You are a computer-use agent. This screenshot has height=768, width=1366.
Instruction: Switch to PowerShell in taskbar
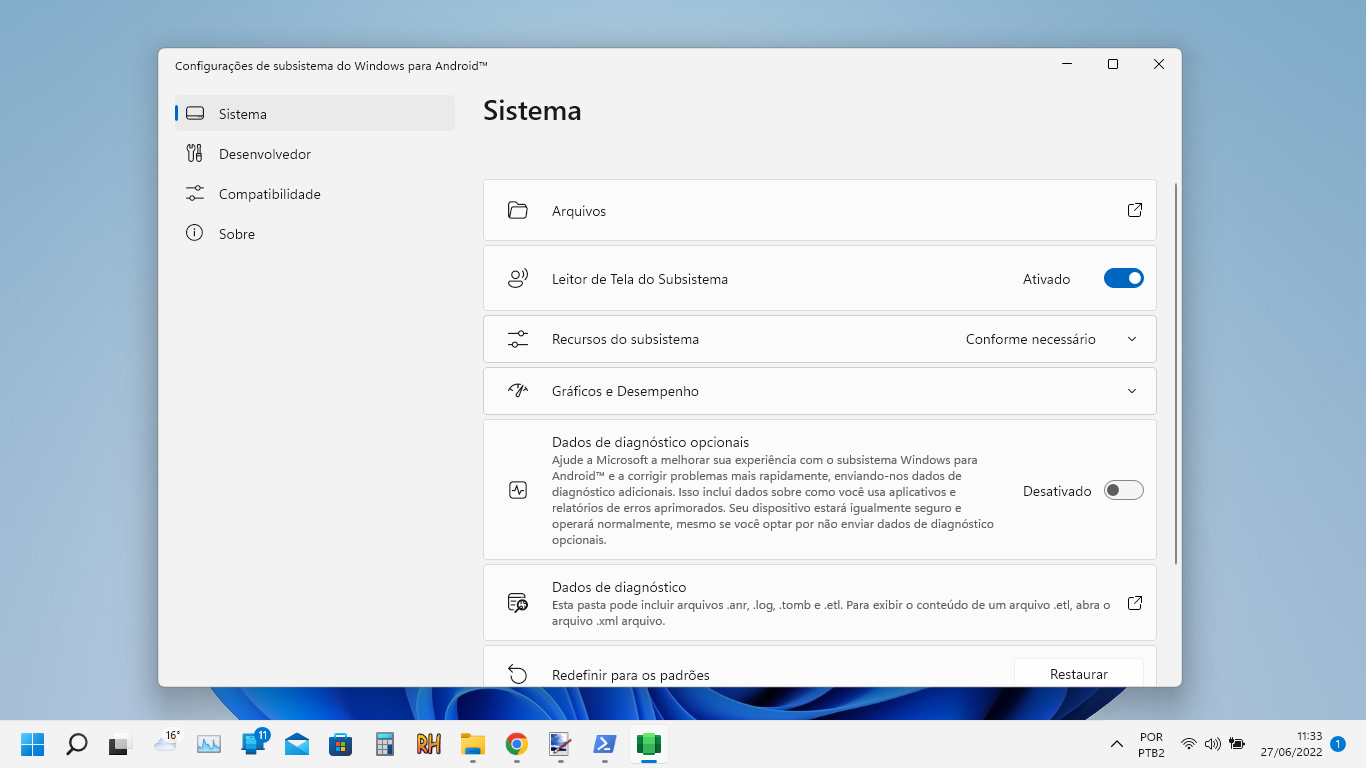604,744
